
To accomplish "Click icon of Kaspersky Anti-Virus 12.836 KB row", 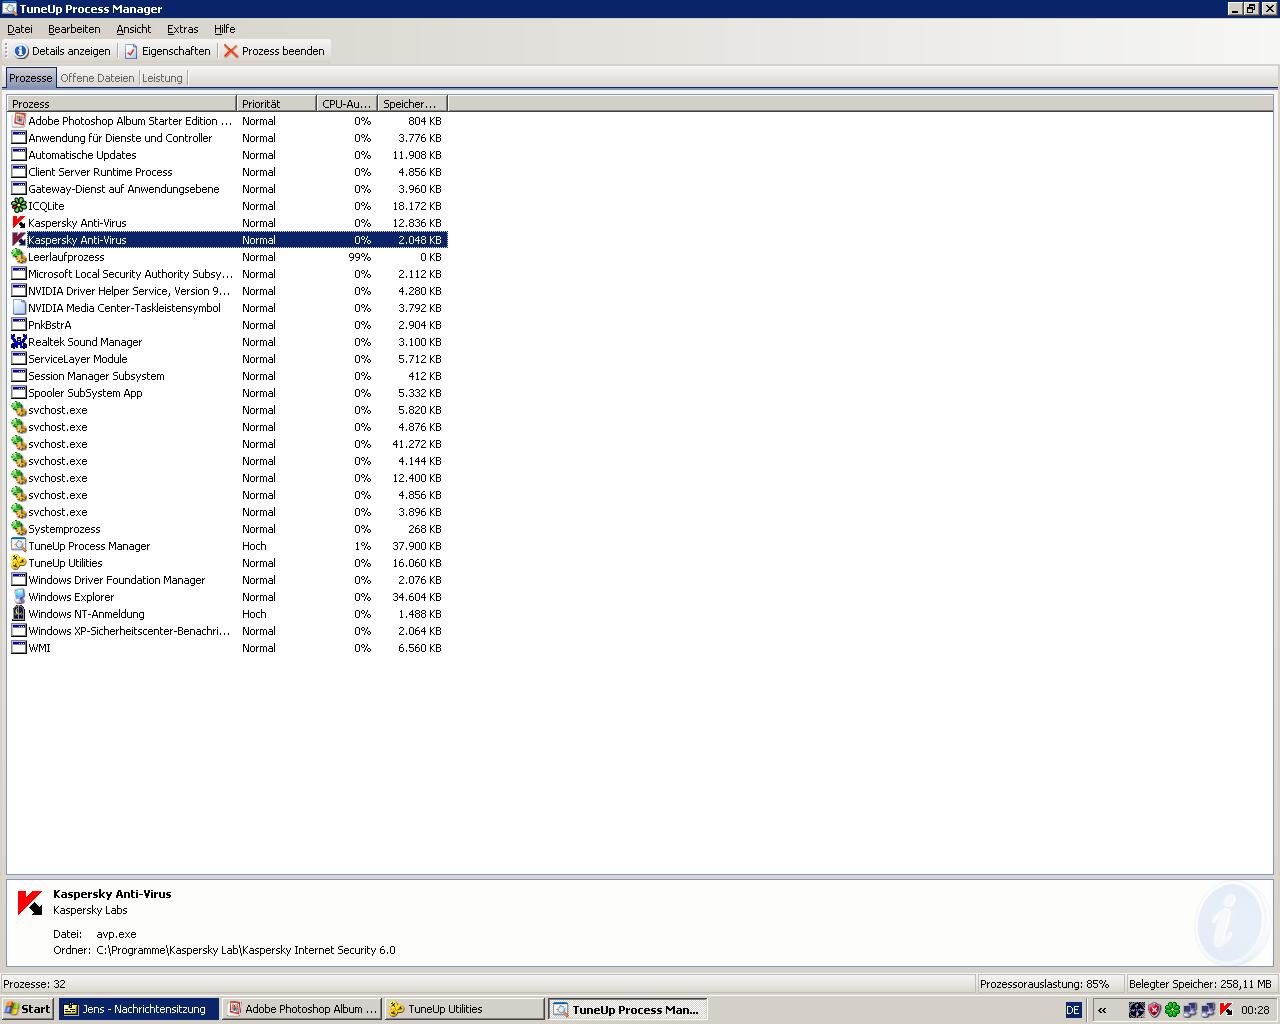I will pyautogui.click(x=19, y=223).
